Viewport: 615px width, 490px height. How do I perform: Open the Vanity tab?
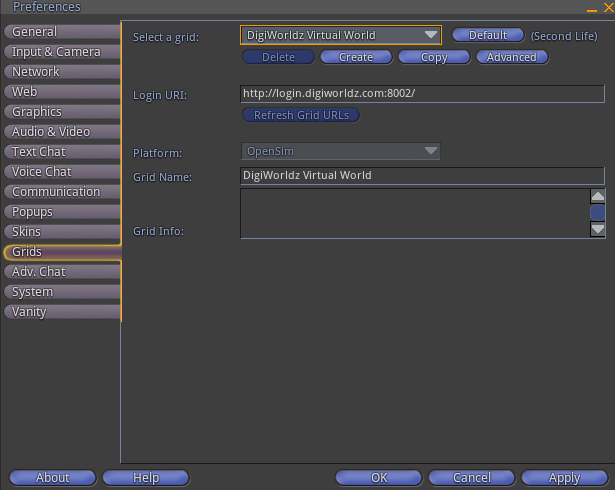tap(62, 312)
